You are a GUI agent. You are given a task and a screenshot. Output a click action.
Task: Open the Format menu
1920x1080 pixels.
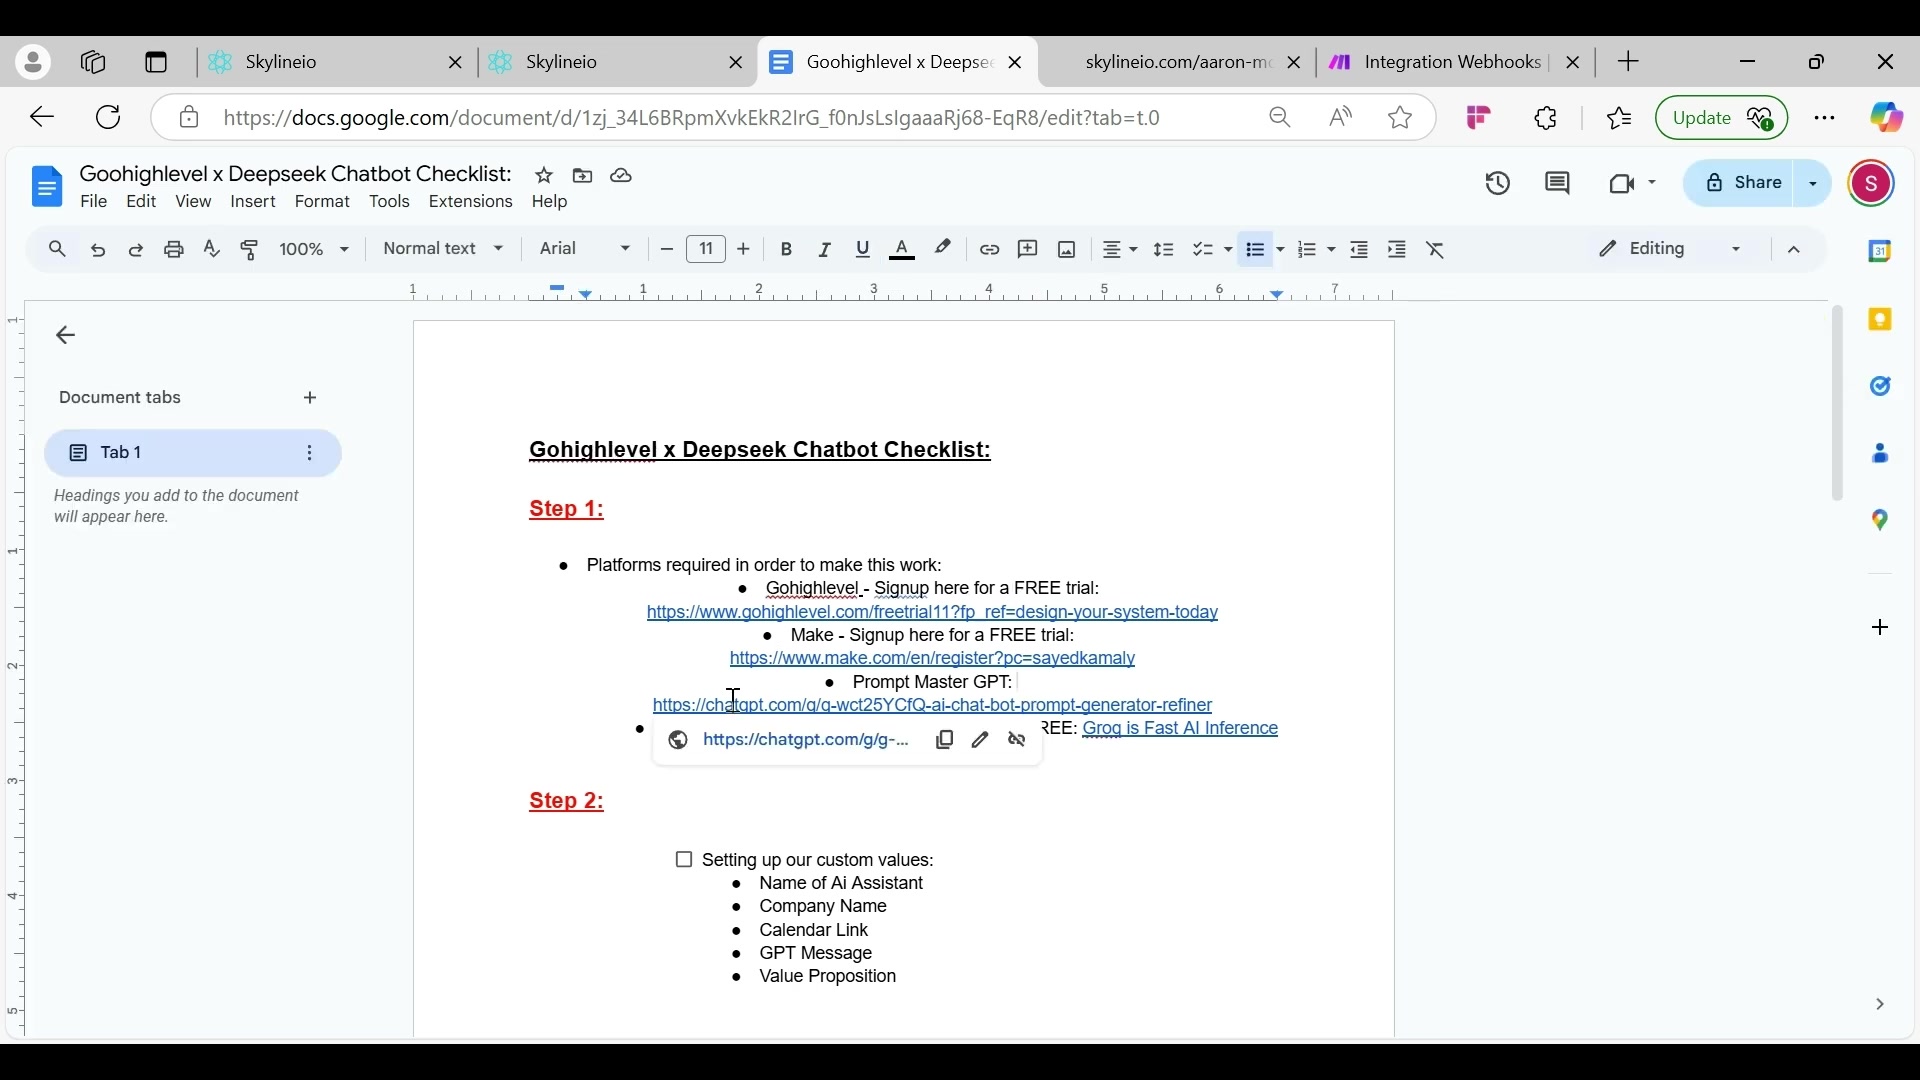323,203
